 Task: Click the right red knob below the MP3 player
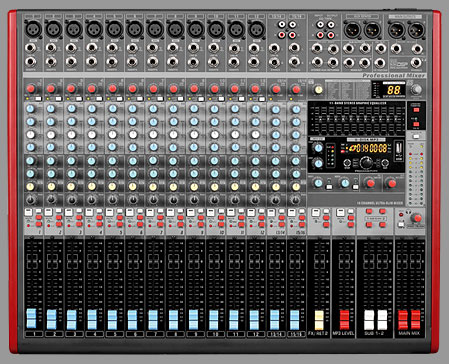392,183
